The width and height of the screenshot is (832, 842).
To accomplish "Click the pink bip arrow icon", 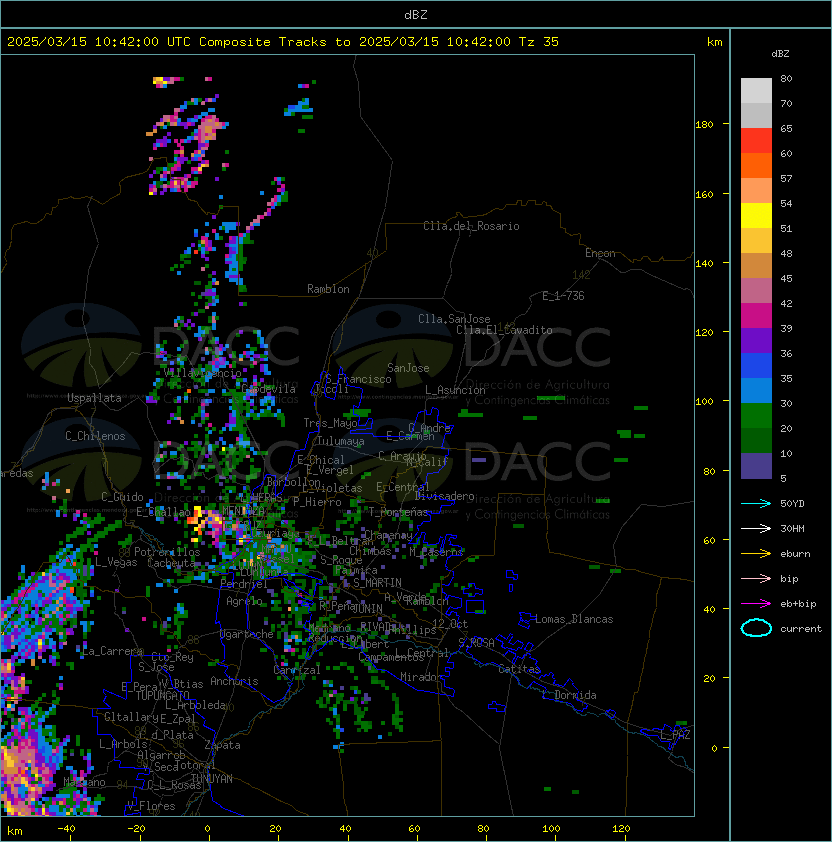I will pyautogui.click(x=756, y=578).
